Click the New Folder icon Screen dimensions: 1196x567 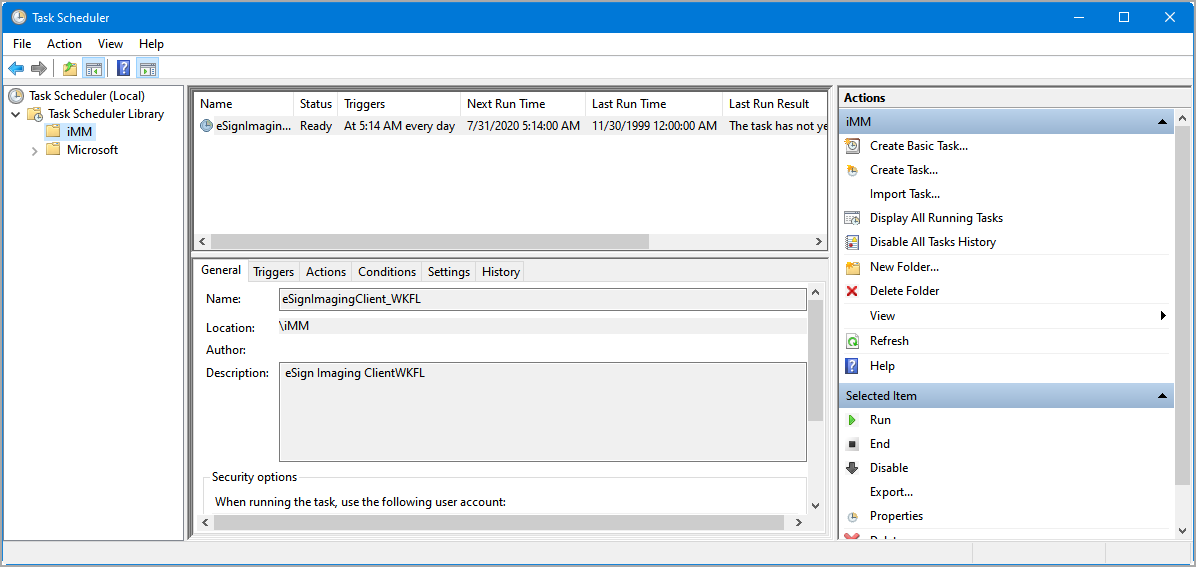tap(853, 267)
